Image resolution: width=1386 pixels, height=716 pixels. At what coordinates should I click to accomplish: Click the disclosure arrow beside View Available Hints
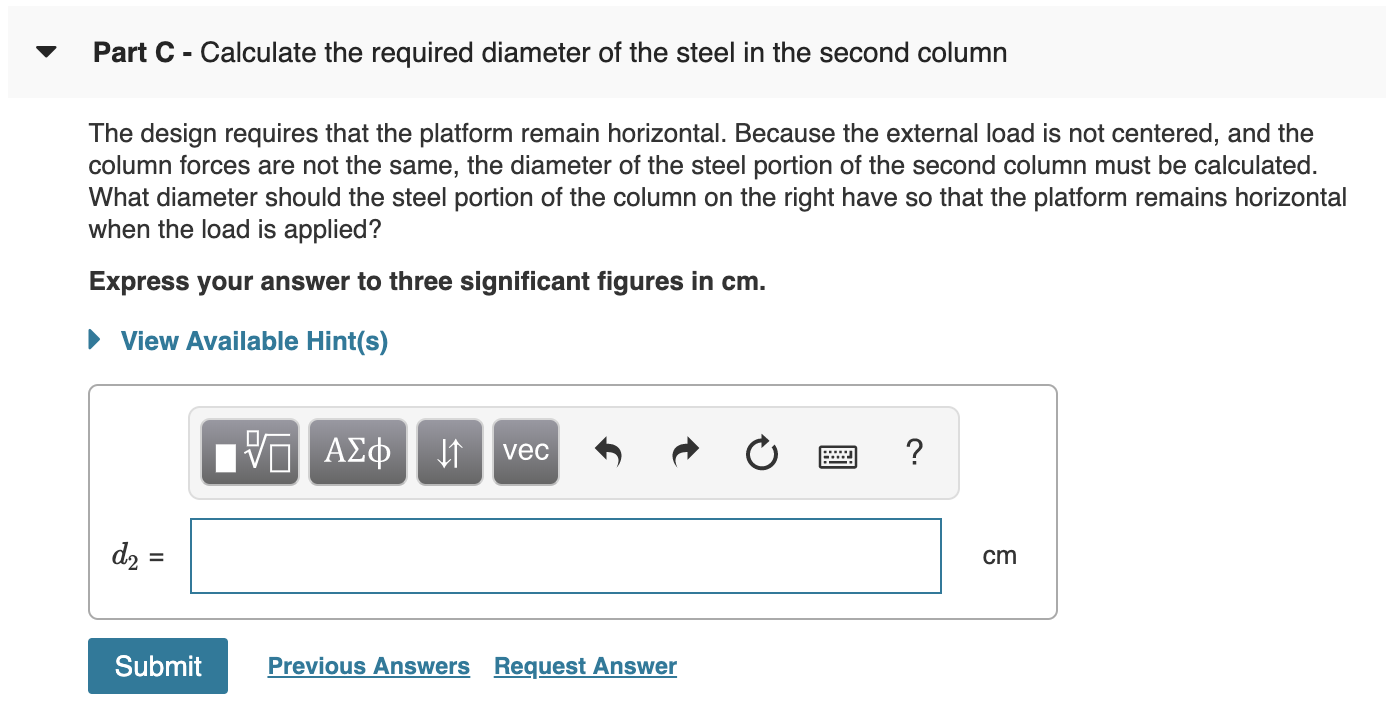click(x=95, y=340)
